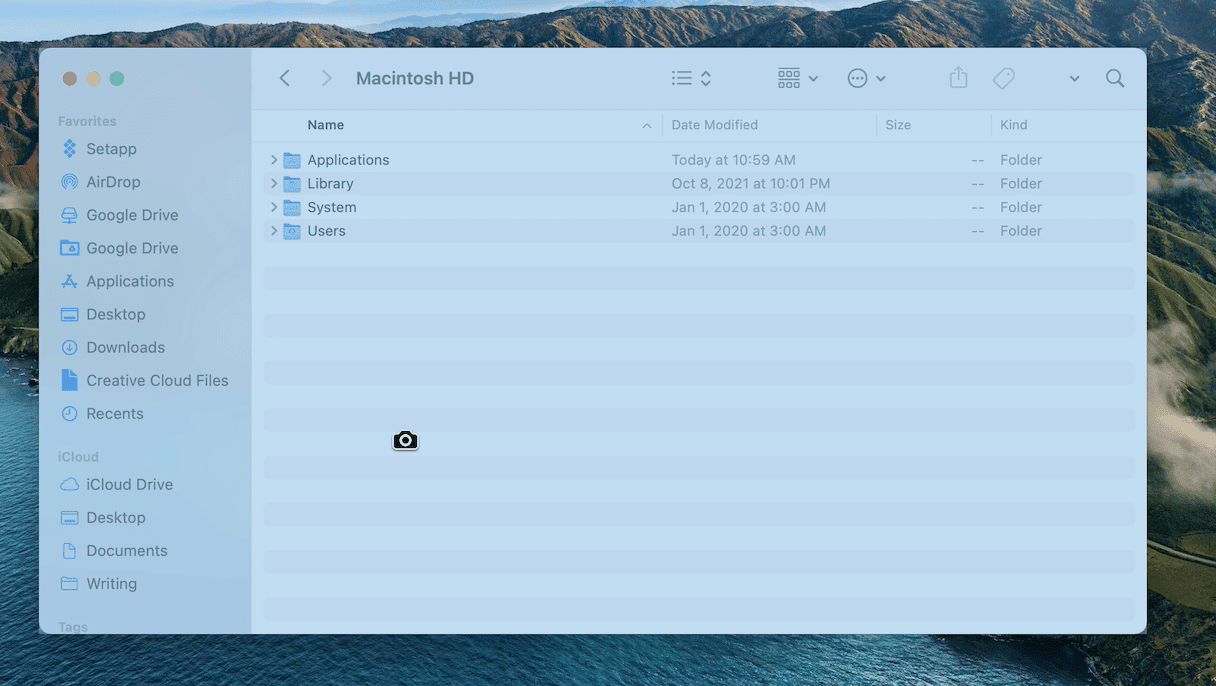Select the Users folder icon

coord(292,231)
